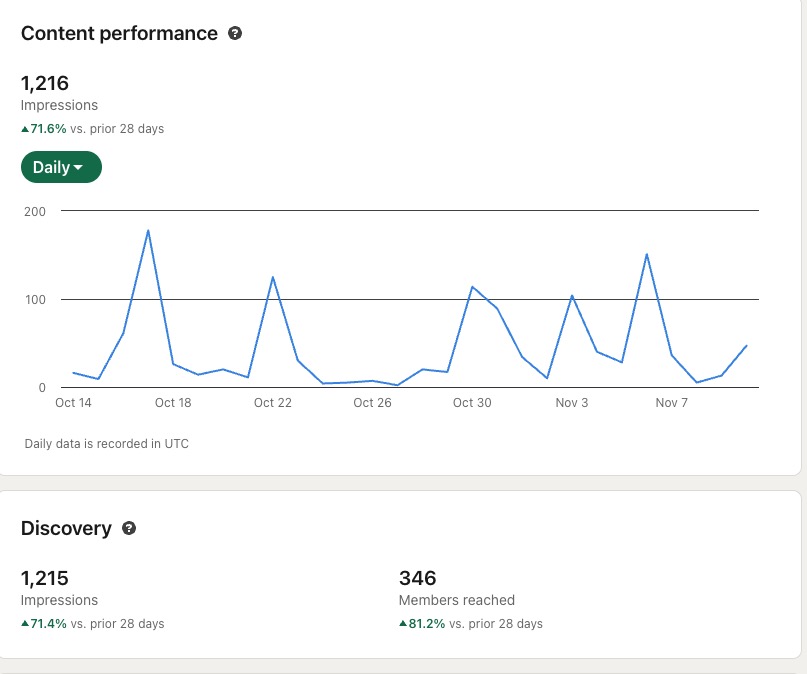Click the 346 members reached figure
Screen dimensions: 807x674
coord(417,578)
